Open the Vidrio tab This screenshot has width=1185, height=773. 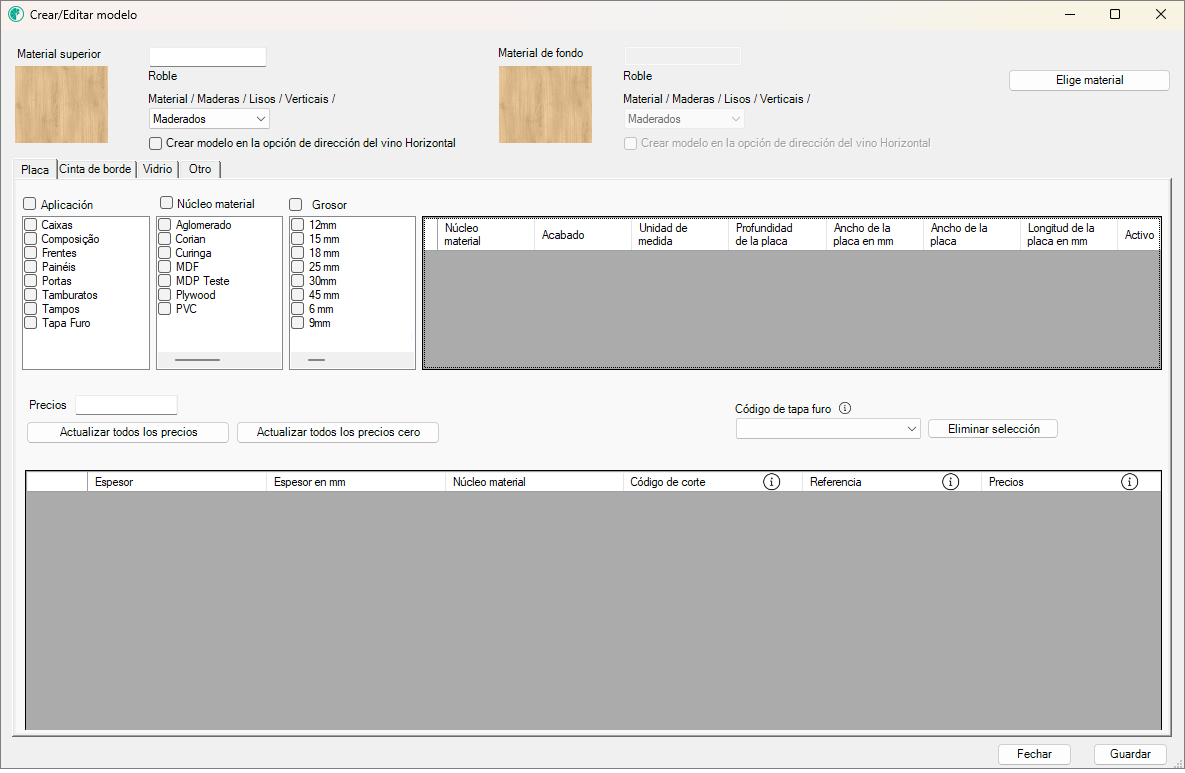[x=158, y=169]
